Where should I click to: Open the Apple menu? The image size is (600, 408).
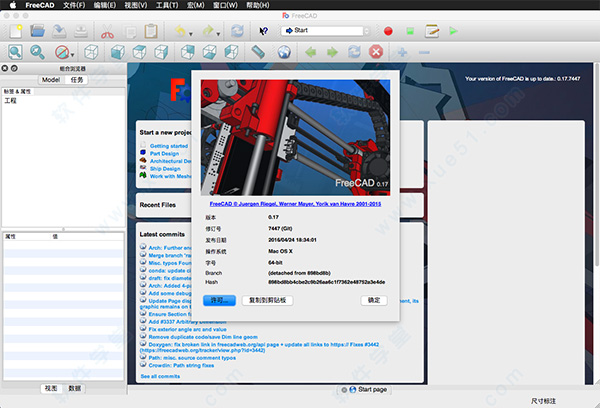pyautogui.click(x=13, y=5)
